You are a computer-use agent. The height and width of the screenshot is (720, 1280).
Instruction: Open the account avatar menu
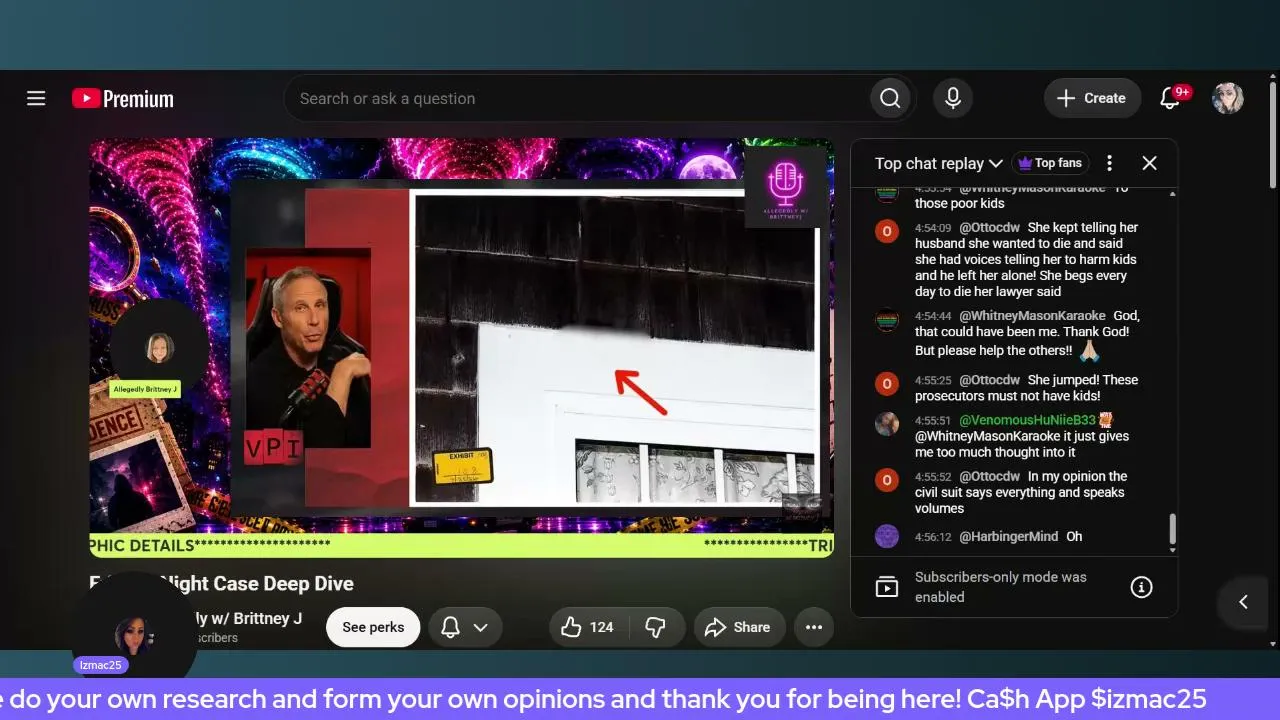tap(1228, 98)
